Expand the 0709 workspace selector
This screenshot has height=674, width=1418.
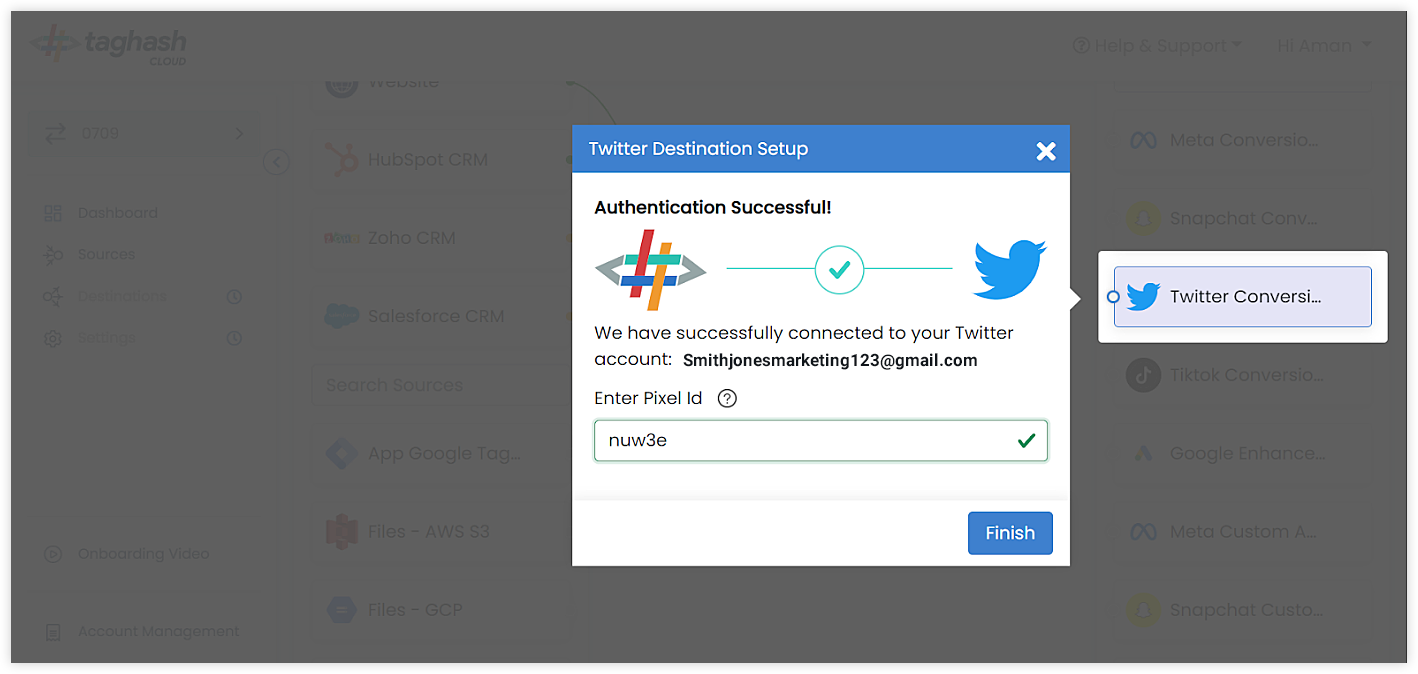[x=144, y=133]
